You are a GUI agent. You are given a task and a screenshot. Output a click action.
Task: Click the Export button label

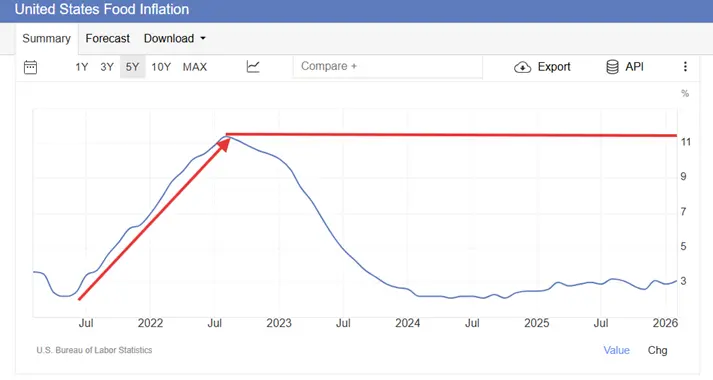coord(553,67)
